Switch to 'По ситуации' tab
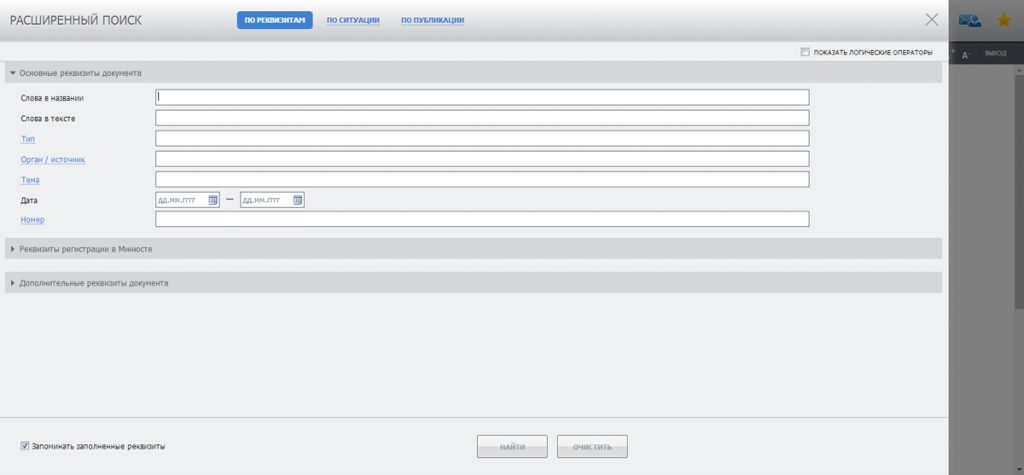The height and width of the screenshot is (475, 1024). [353, 20]
